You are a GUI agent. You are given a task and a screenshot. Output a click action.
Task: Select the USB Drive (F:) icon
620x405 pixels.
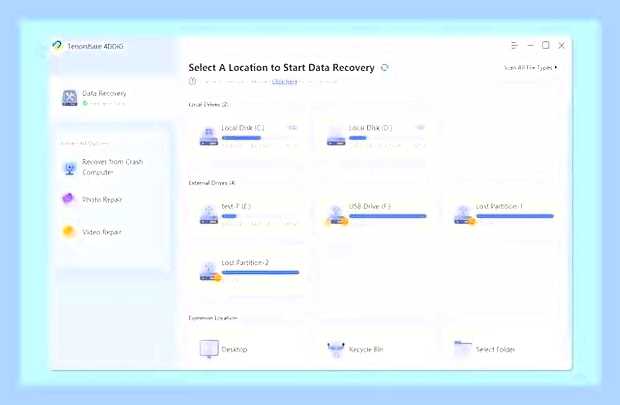(337, 215)
